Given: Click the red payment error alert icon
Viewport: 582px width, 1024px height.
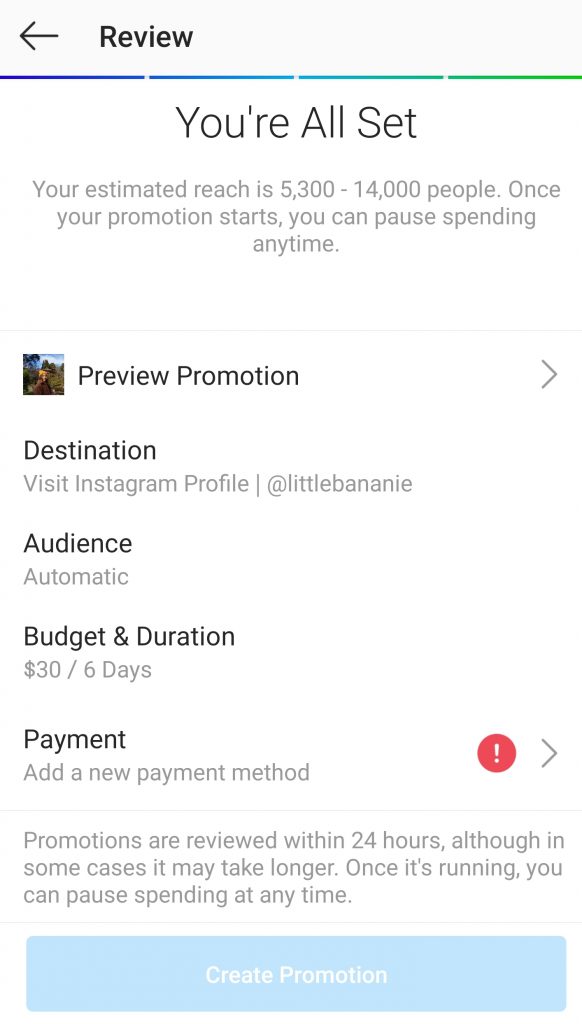Looking at the screenshot, I should (496, 753).
